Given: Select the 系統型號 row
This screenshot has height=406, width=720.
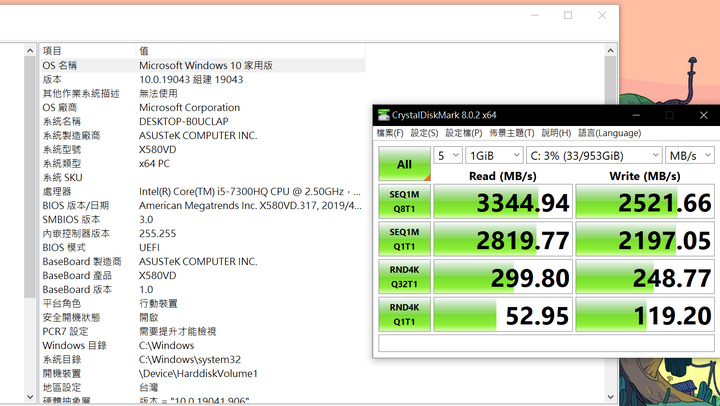Looking at the screenshot, I should tap(202, 149).
